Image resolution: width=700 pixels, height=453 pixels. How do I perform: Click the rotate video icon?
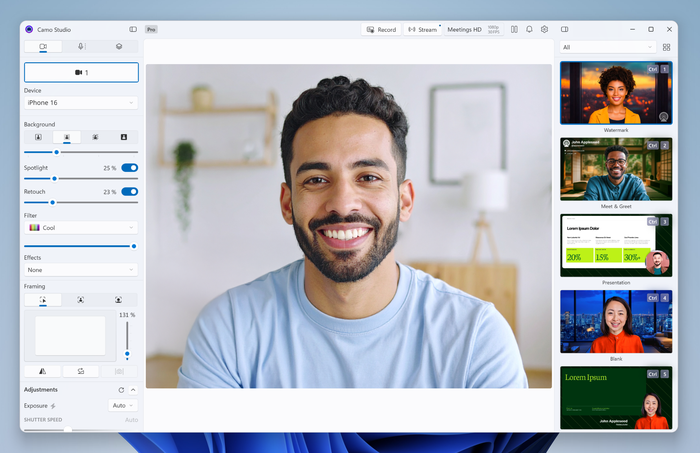pyautogui.click(x=81, y=371)
